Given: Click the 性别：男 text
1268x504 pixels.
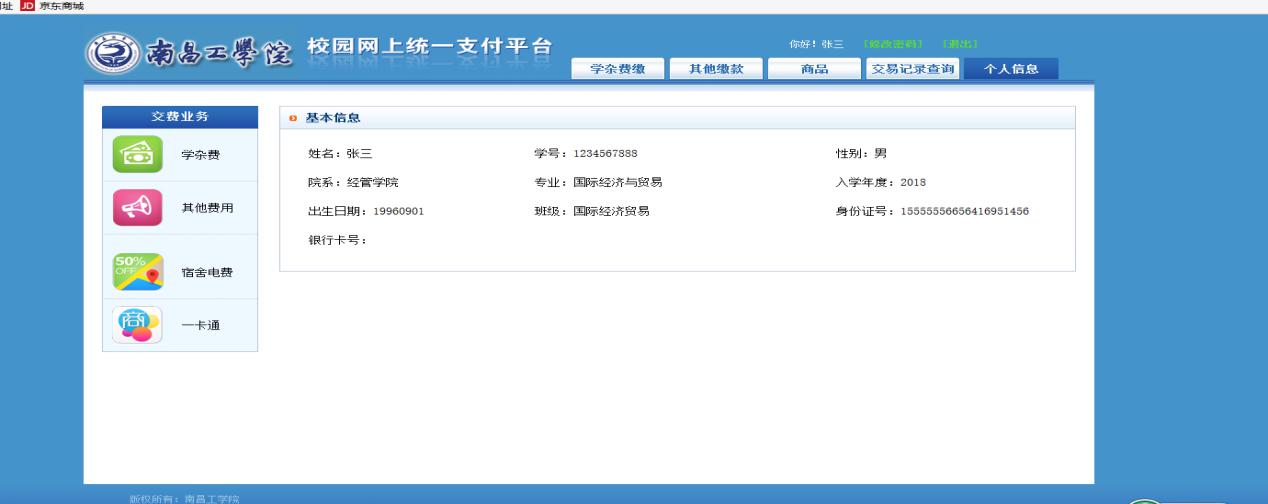Looking at the screenshot, I should pos(861,153).
